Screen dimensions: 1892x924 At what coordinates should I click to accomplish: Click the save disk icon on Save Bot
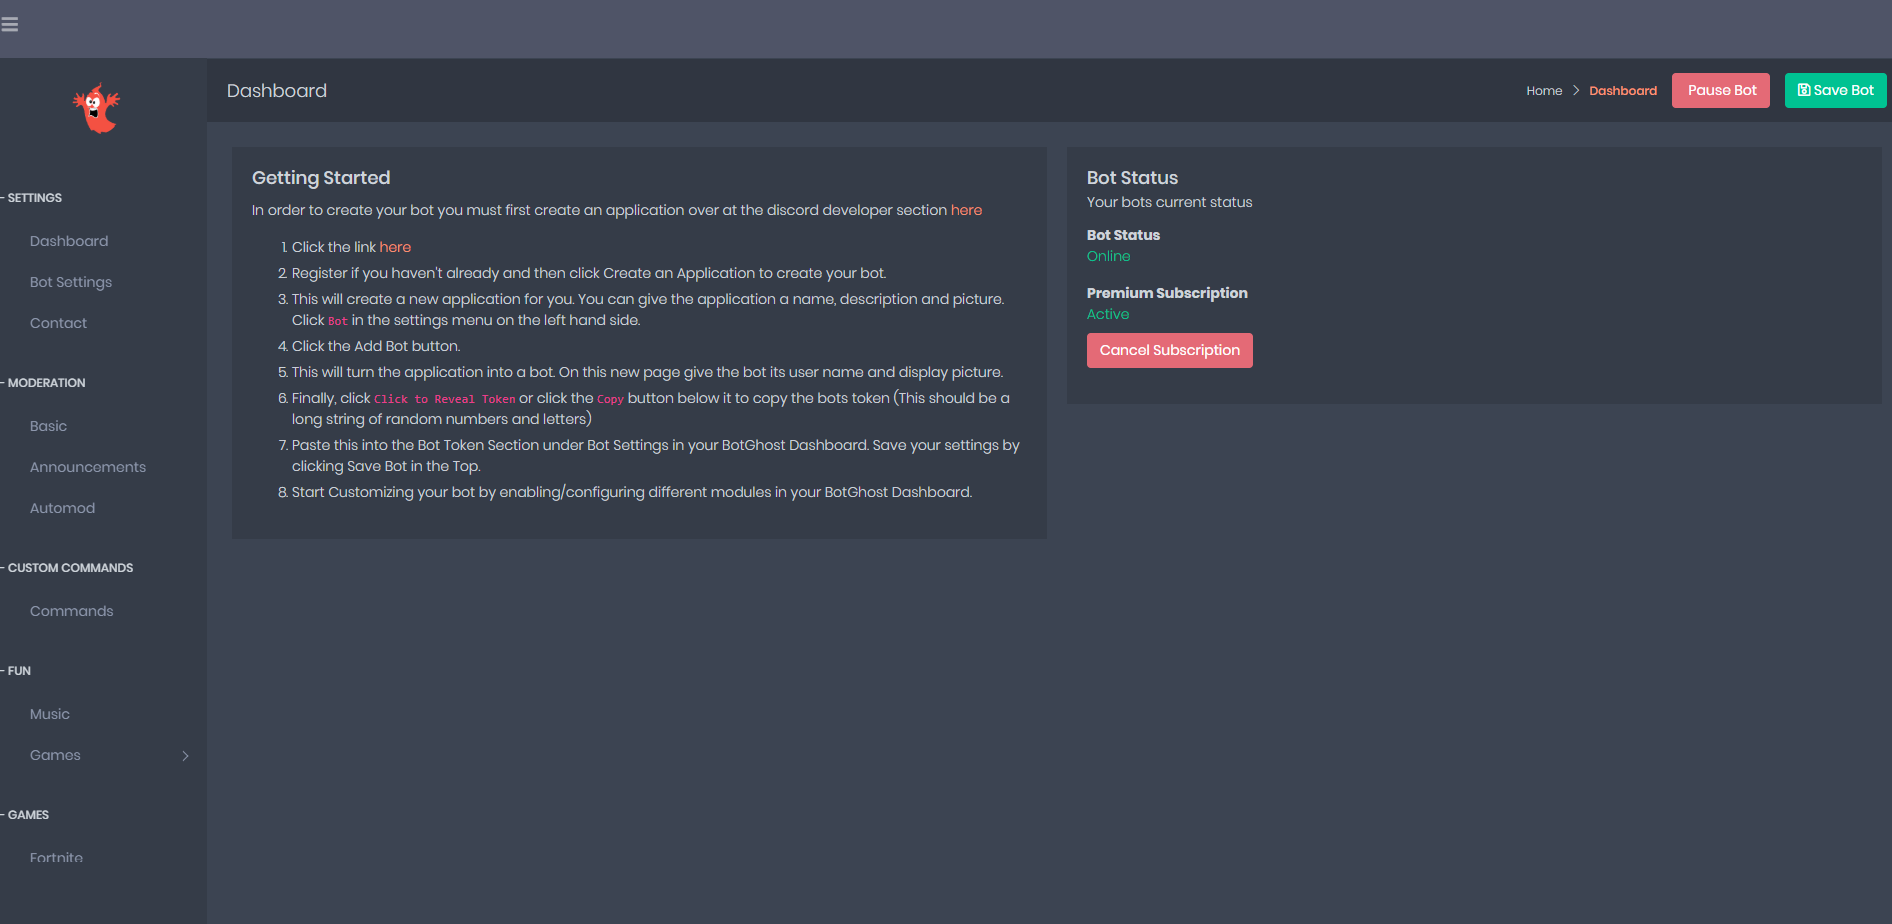coord(1802,90)
